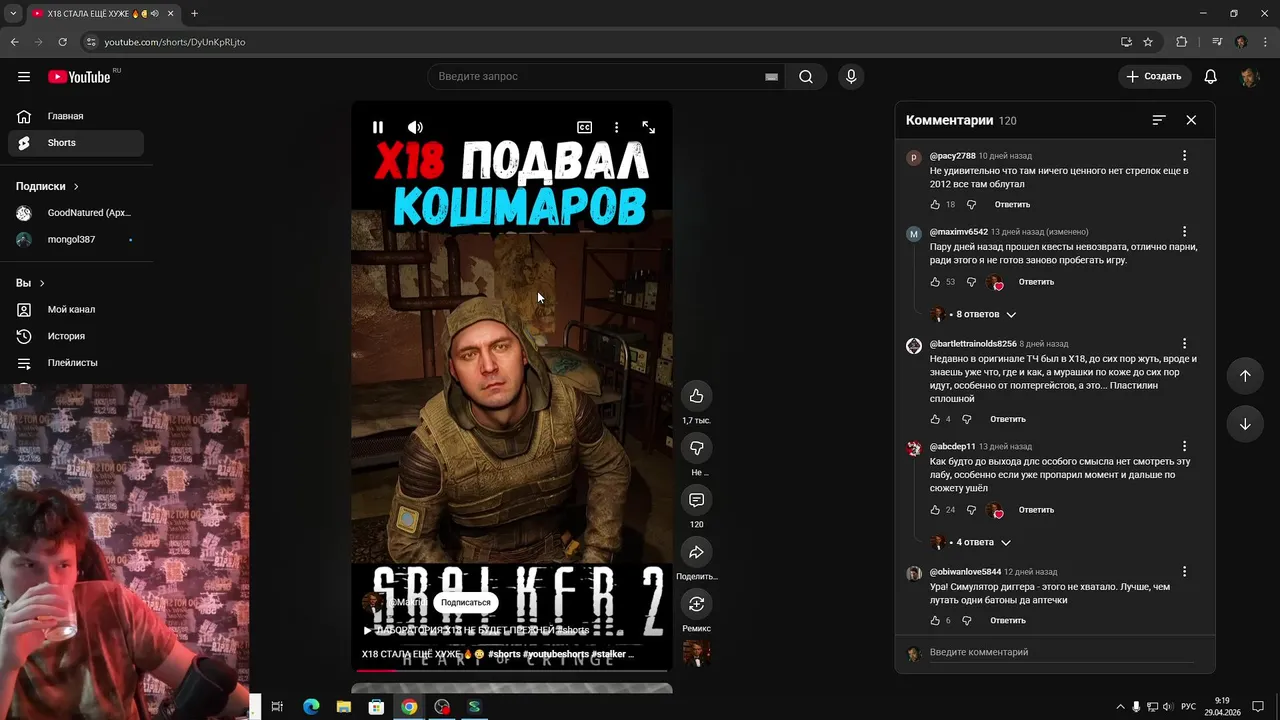Dislike the @obiwanlove5844 comment

tap(967, 621)
